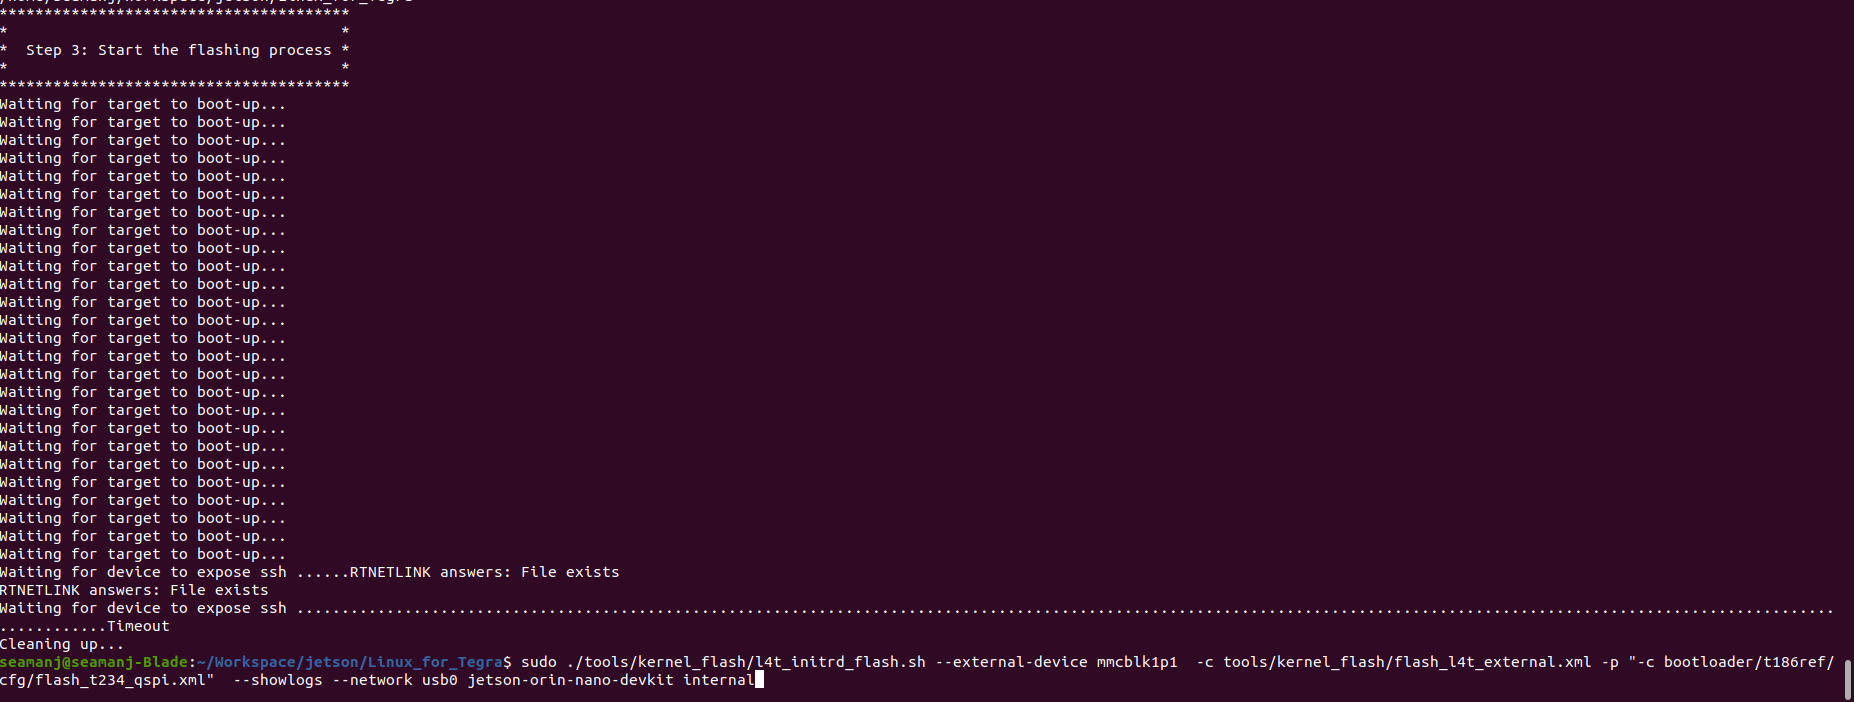The width and height of the screenshot is (1854, 702).
Task: Click the 'usb0' network argument
Action: coord(440,680)
